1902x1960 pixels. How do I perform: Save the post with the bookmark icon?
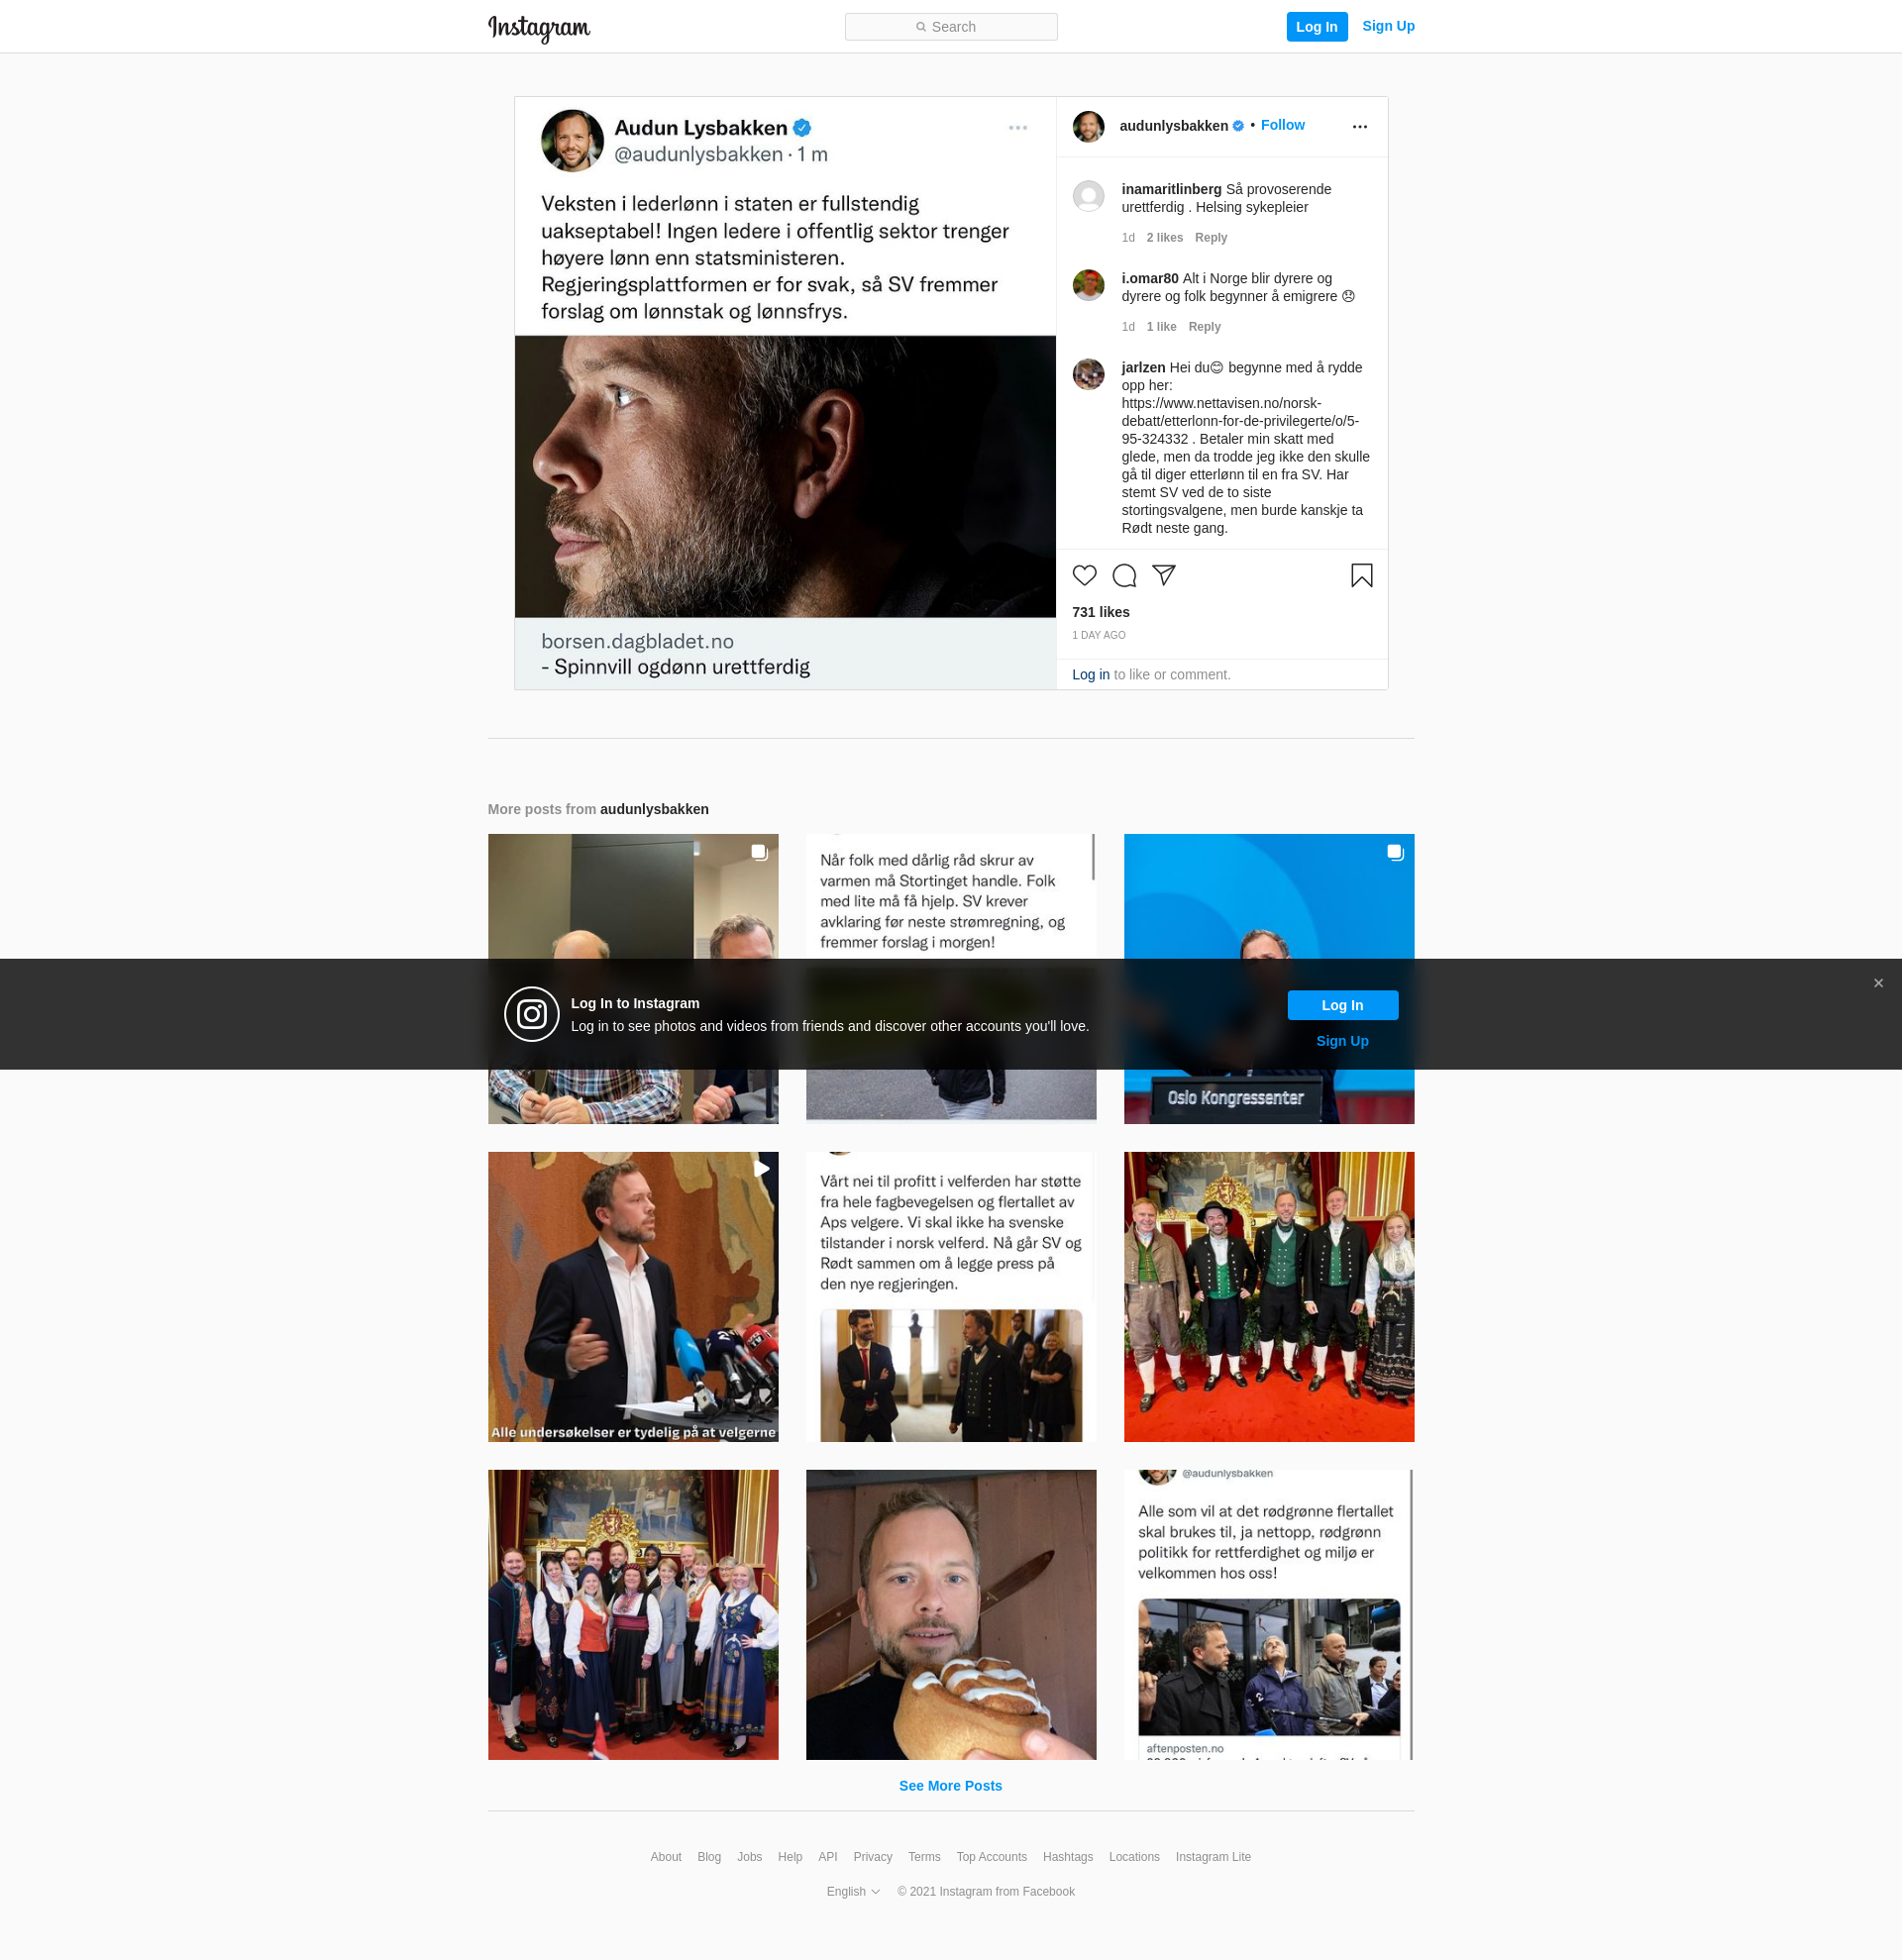coord(1361,575)
